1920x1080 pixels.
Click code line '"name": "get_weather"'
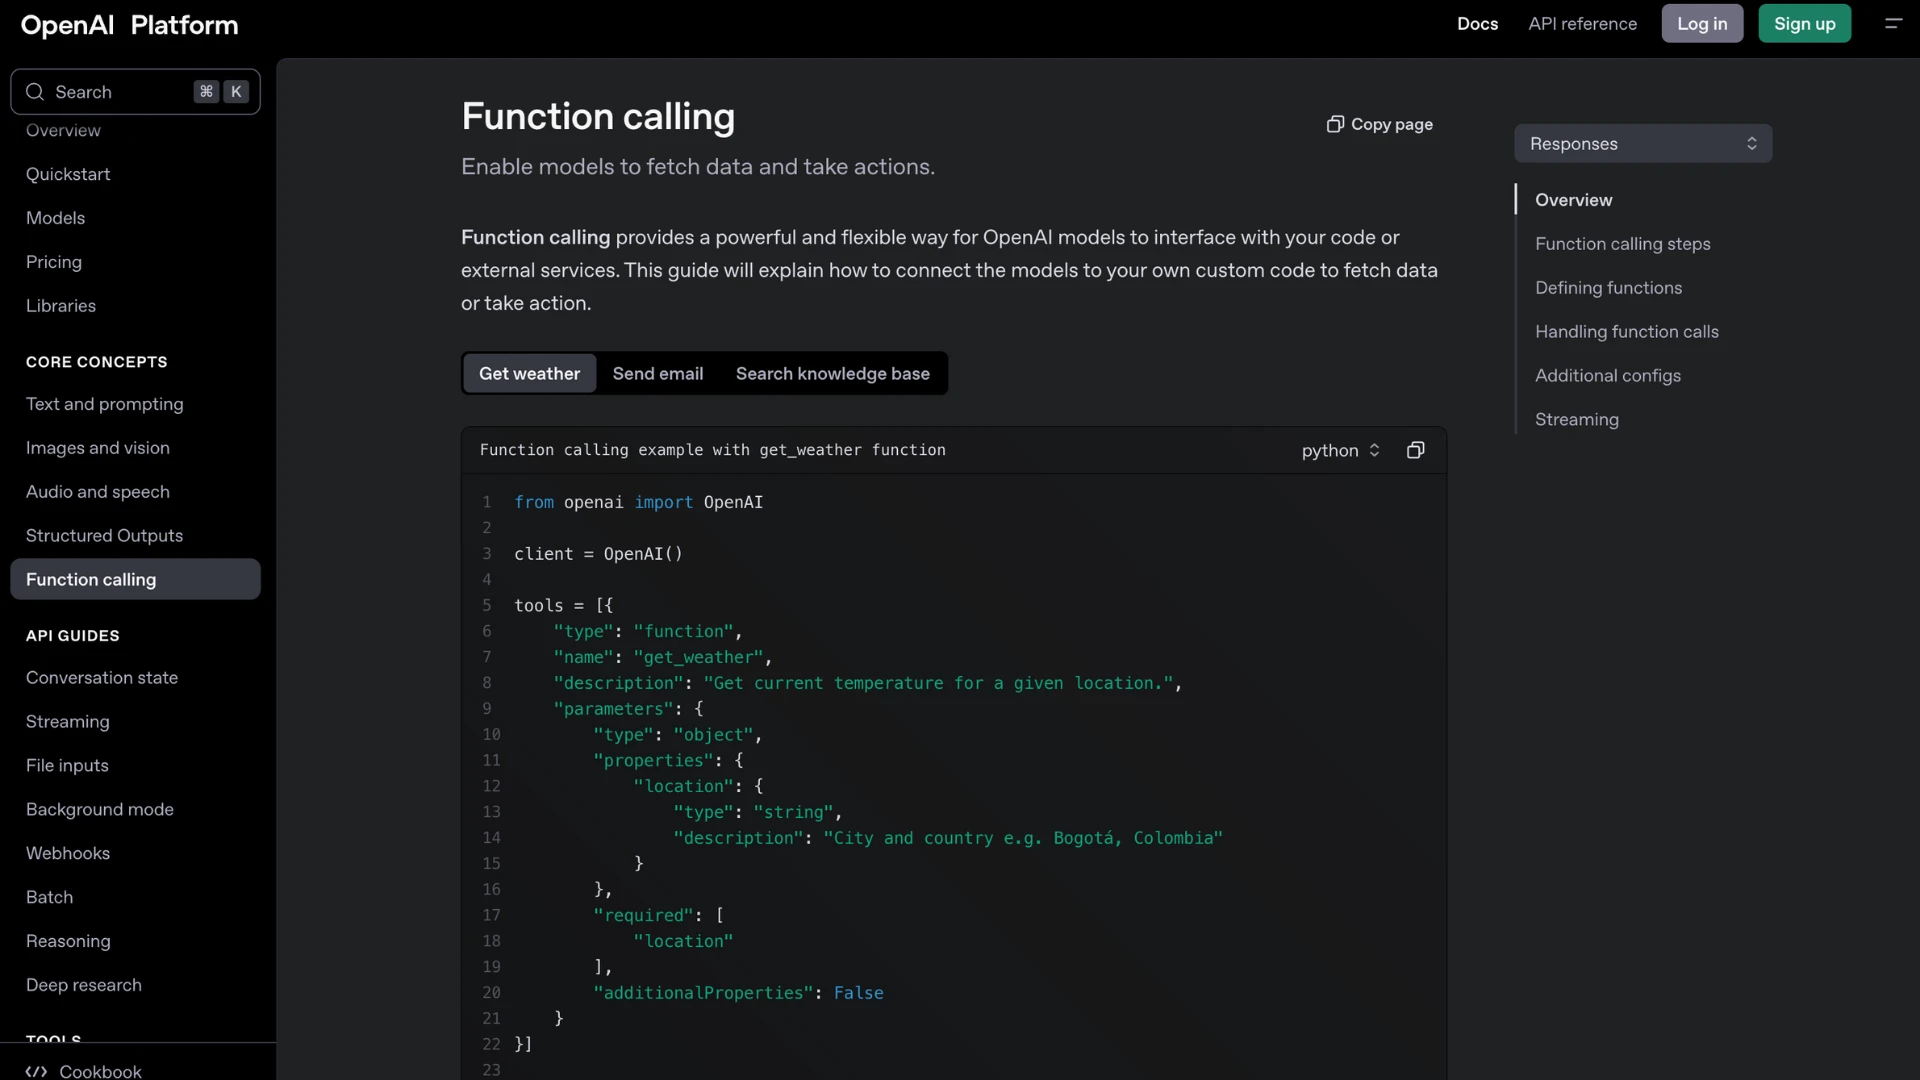[662, 657]
